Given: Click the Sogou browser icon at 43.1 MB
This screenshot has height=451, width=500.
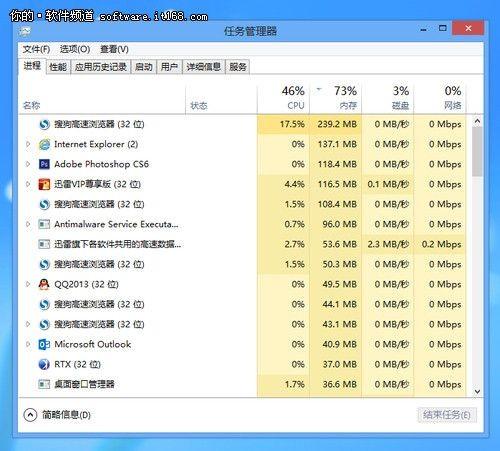Looking at the screenshot, I should pos(44,324).
